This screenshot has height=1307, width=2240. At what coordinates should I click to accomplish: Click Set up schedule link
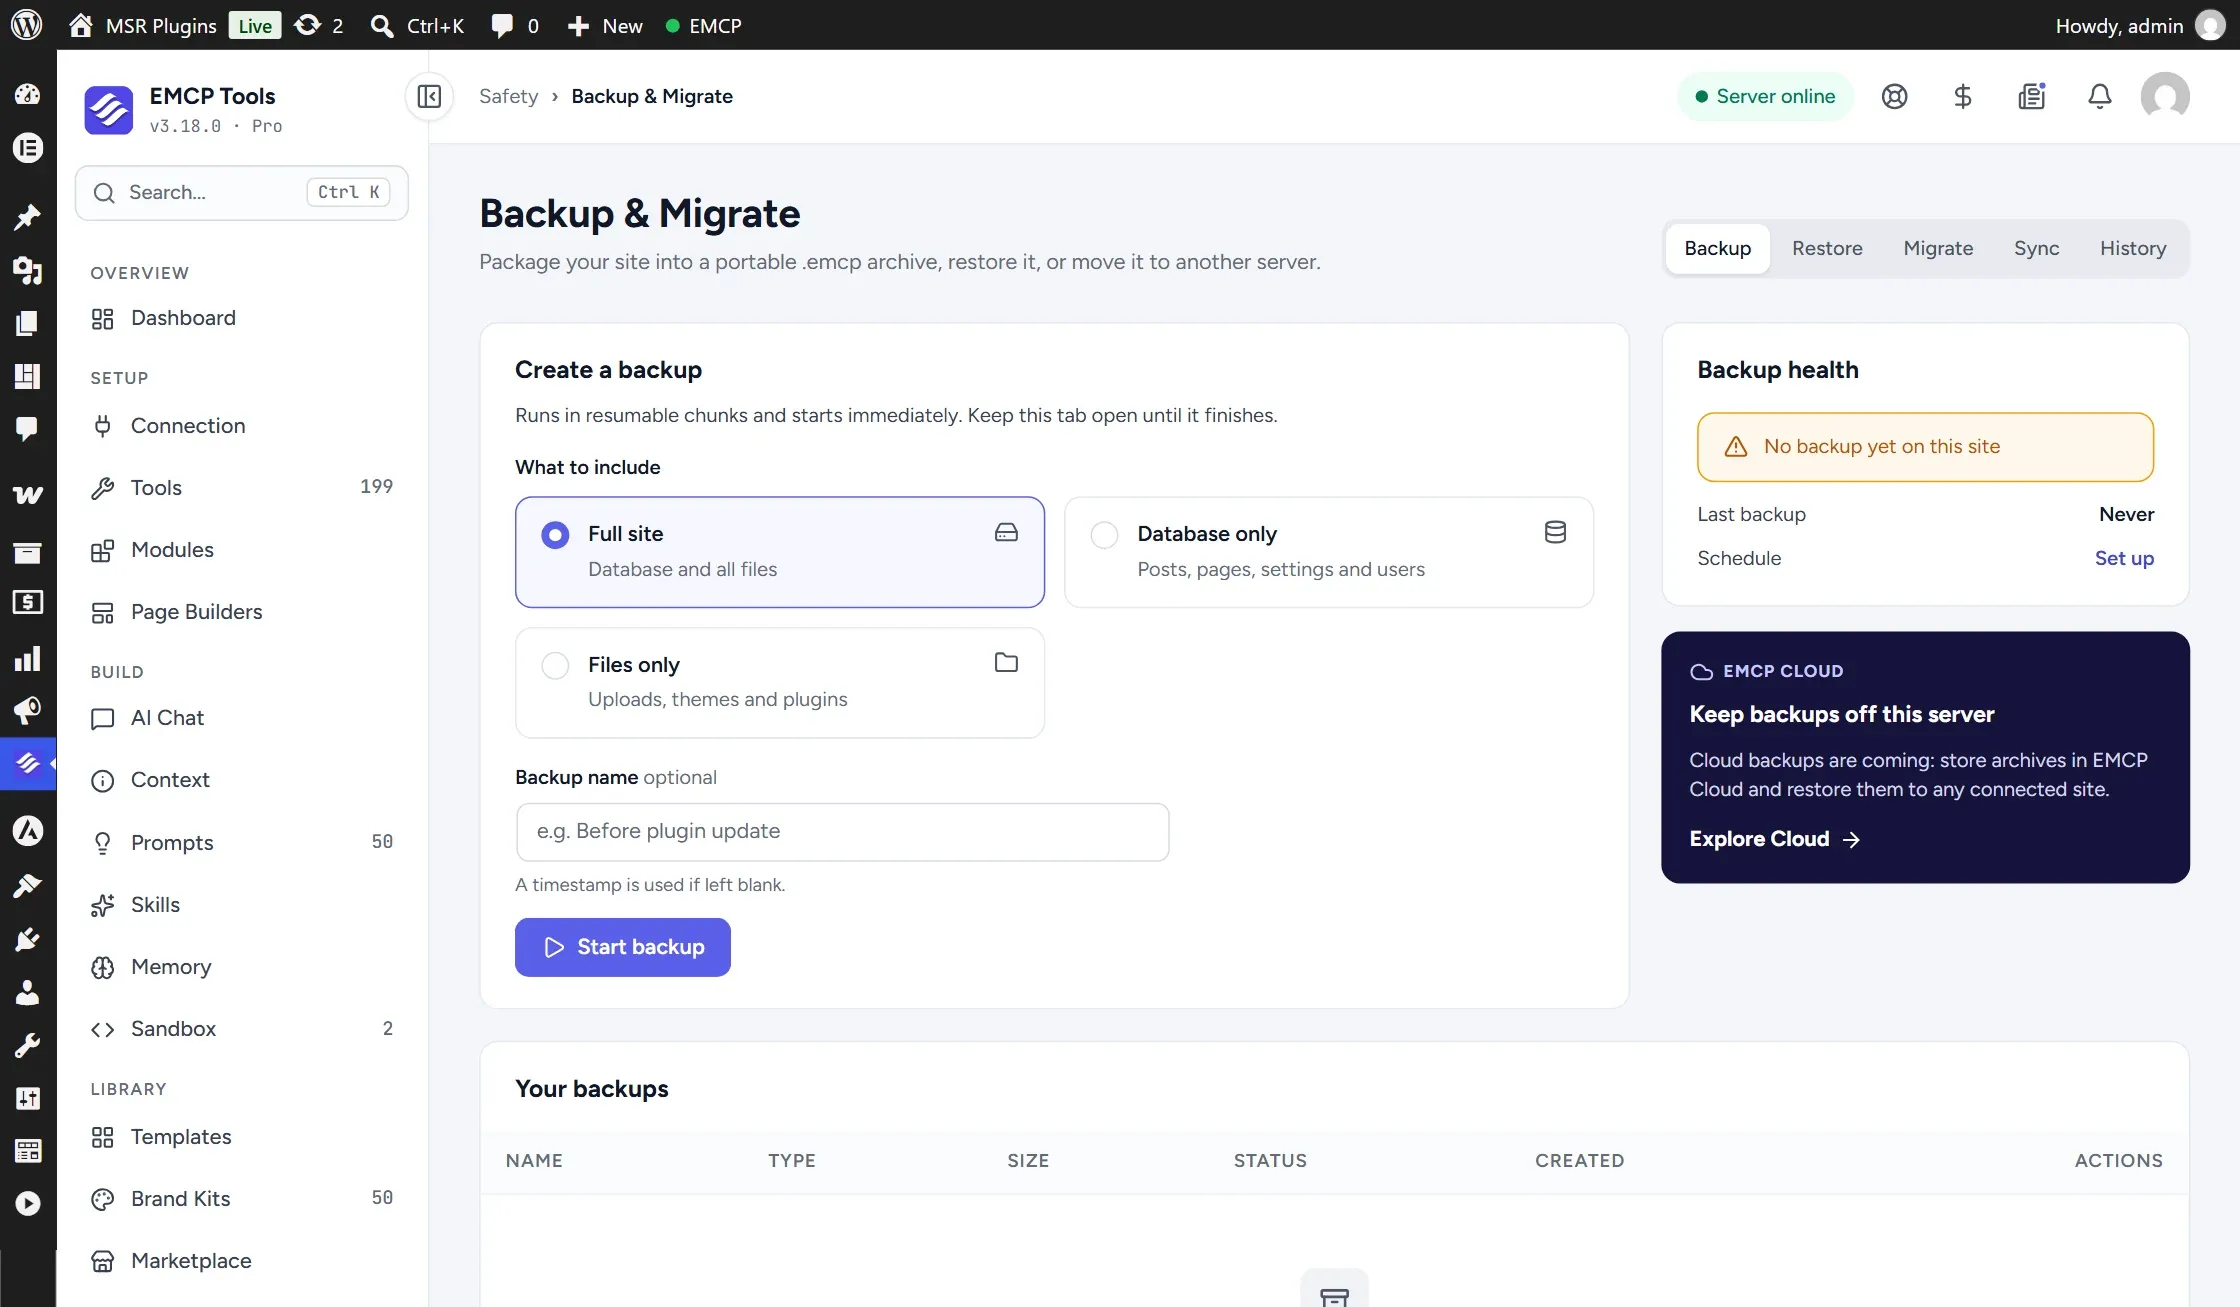(2124, 558)
